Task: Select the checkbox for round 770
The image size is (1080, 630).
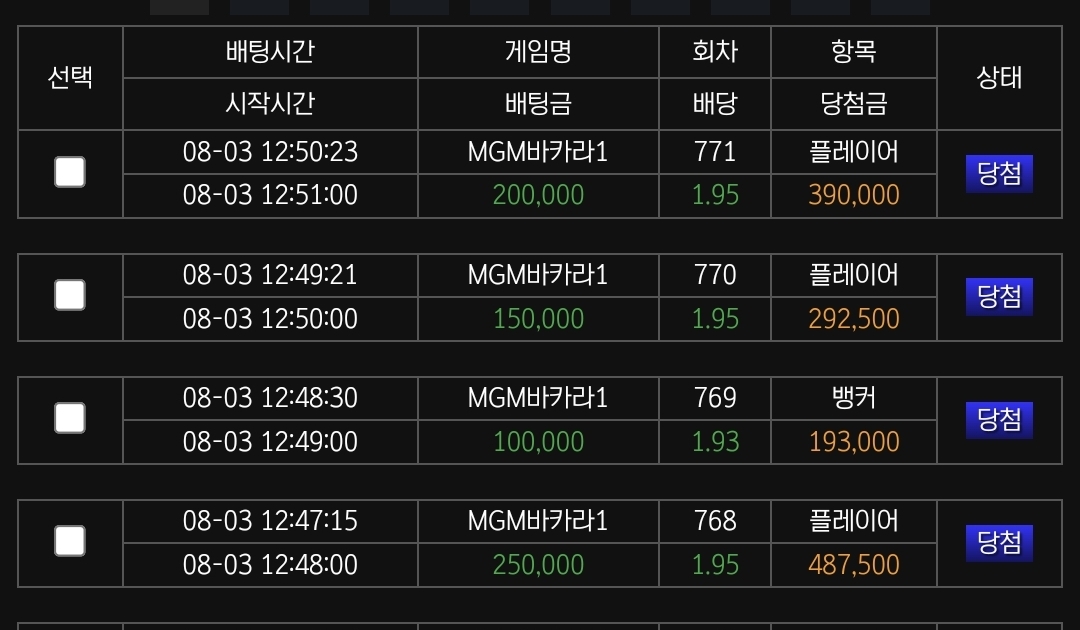Action: point(70,295)
